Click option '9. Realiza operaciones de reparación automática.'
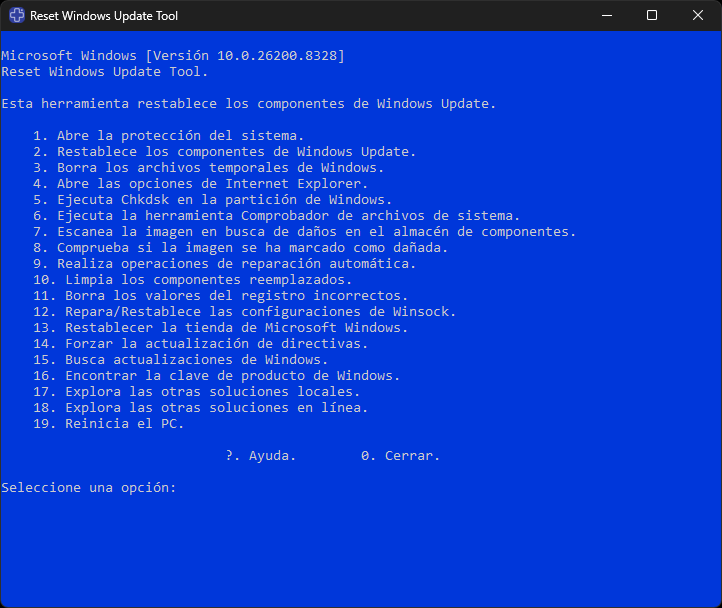Screen dimensions: 722x608 [x=225, y=263]
